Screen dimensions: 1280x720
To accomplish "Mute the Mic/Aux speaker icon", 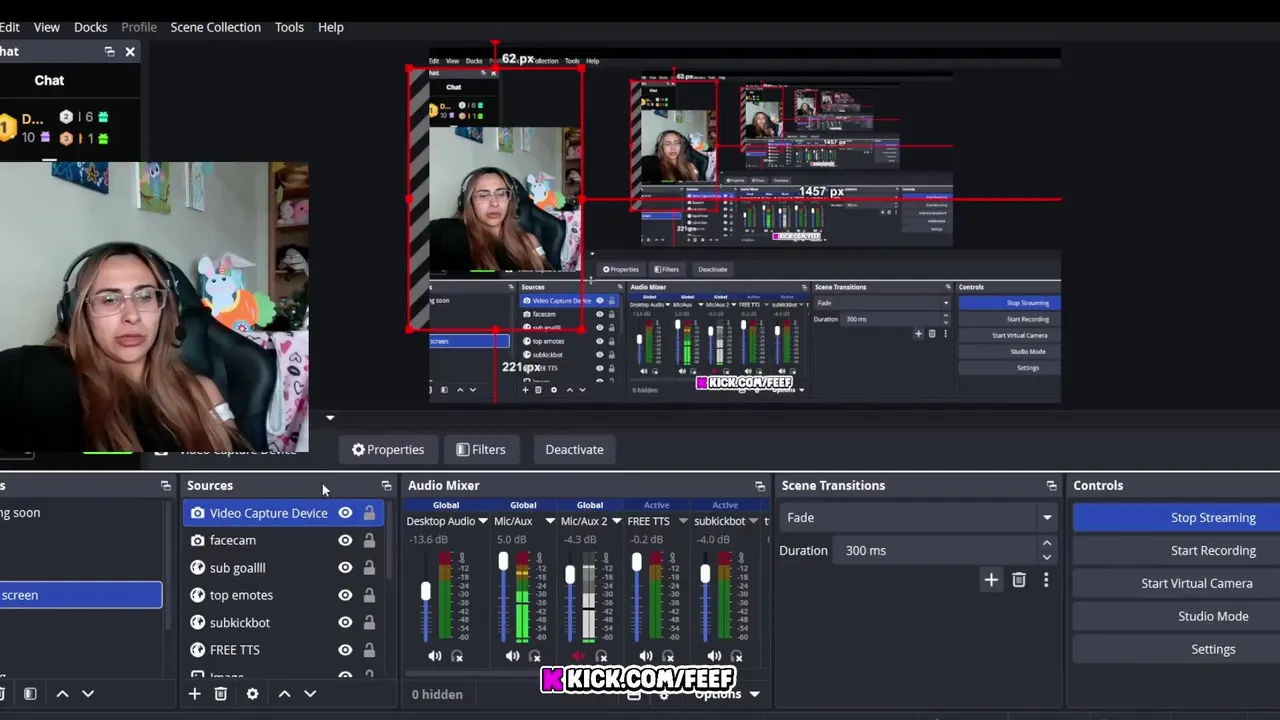I will coord(512,656).
